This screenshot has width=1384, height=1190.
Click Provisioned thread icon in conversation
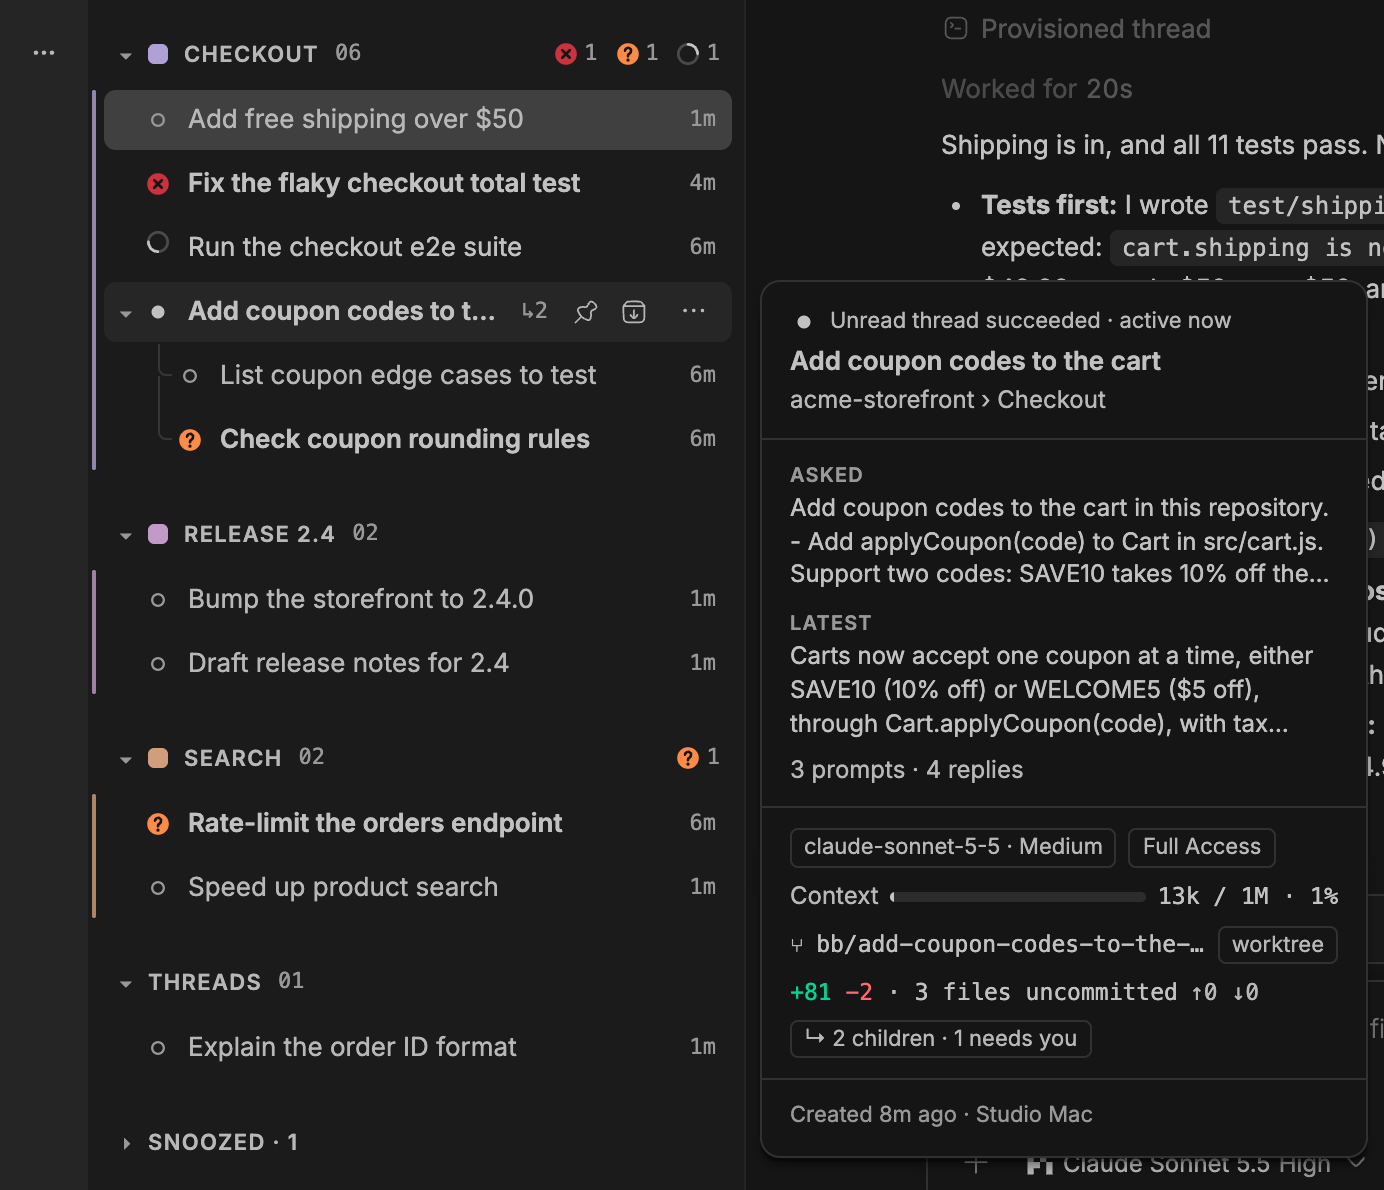[x=956, y=28]
